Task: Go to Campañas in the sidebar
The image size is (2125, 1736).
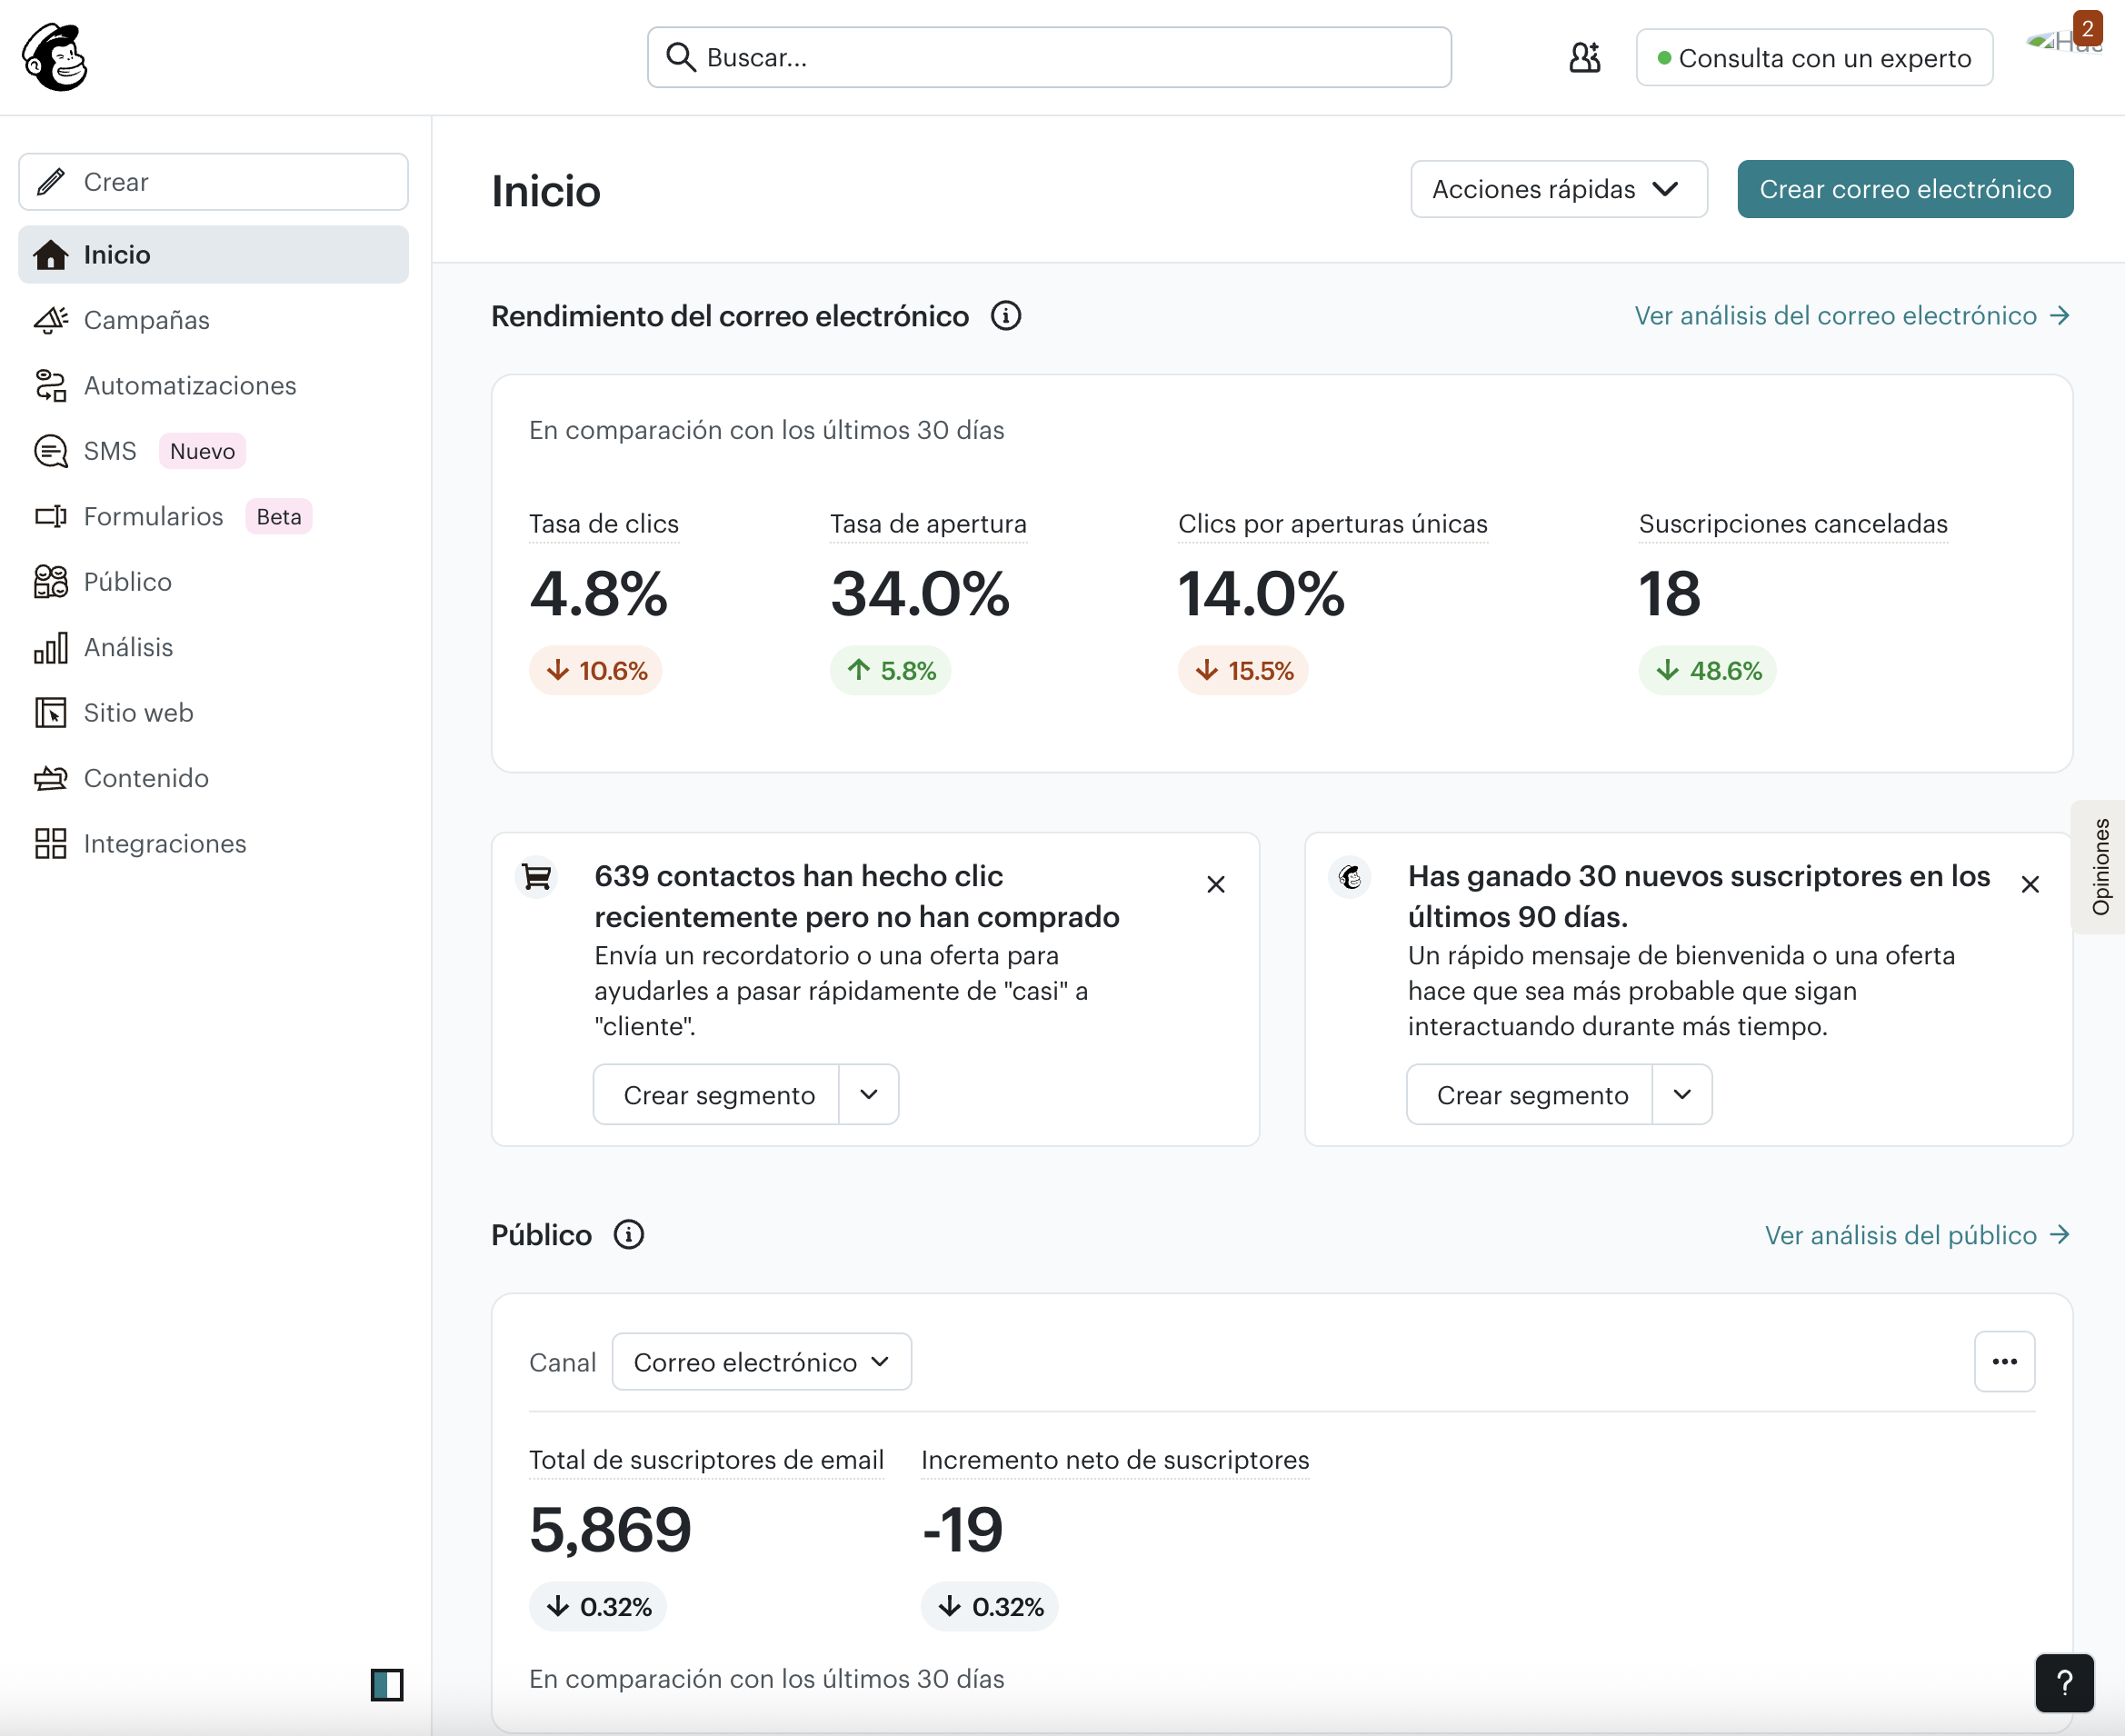Action: 146,320
